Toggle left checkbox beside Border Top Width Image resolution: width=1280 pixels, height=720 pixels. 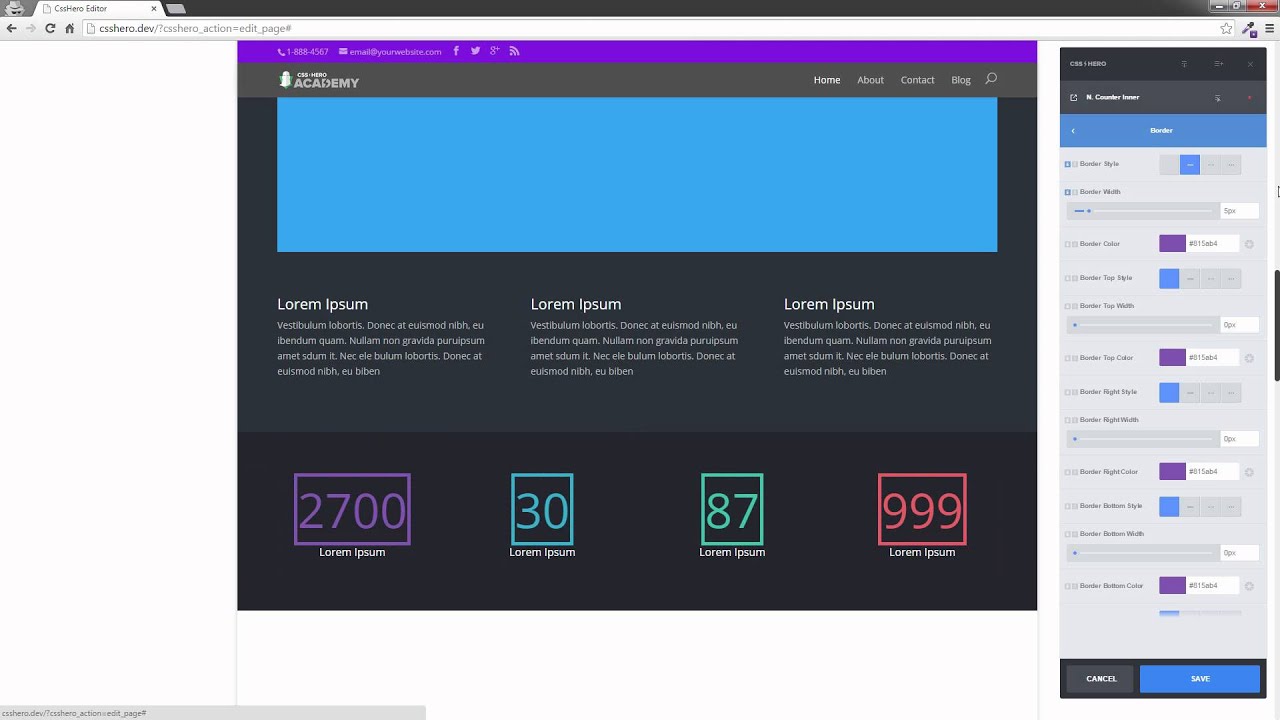coord(1067,306)
